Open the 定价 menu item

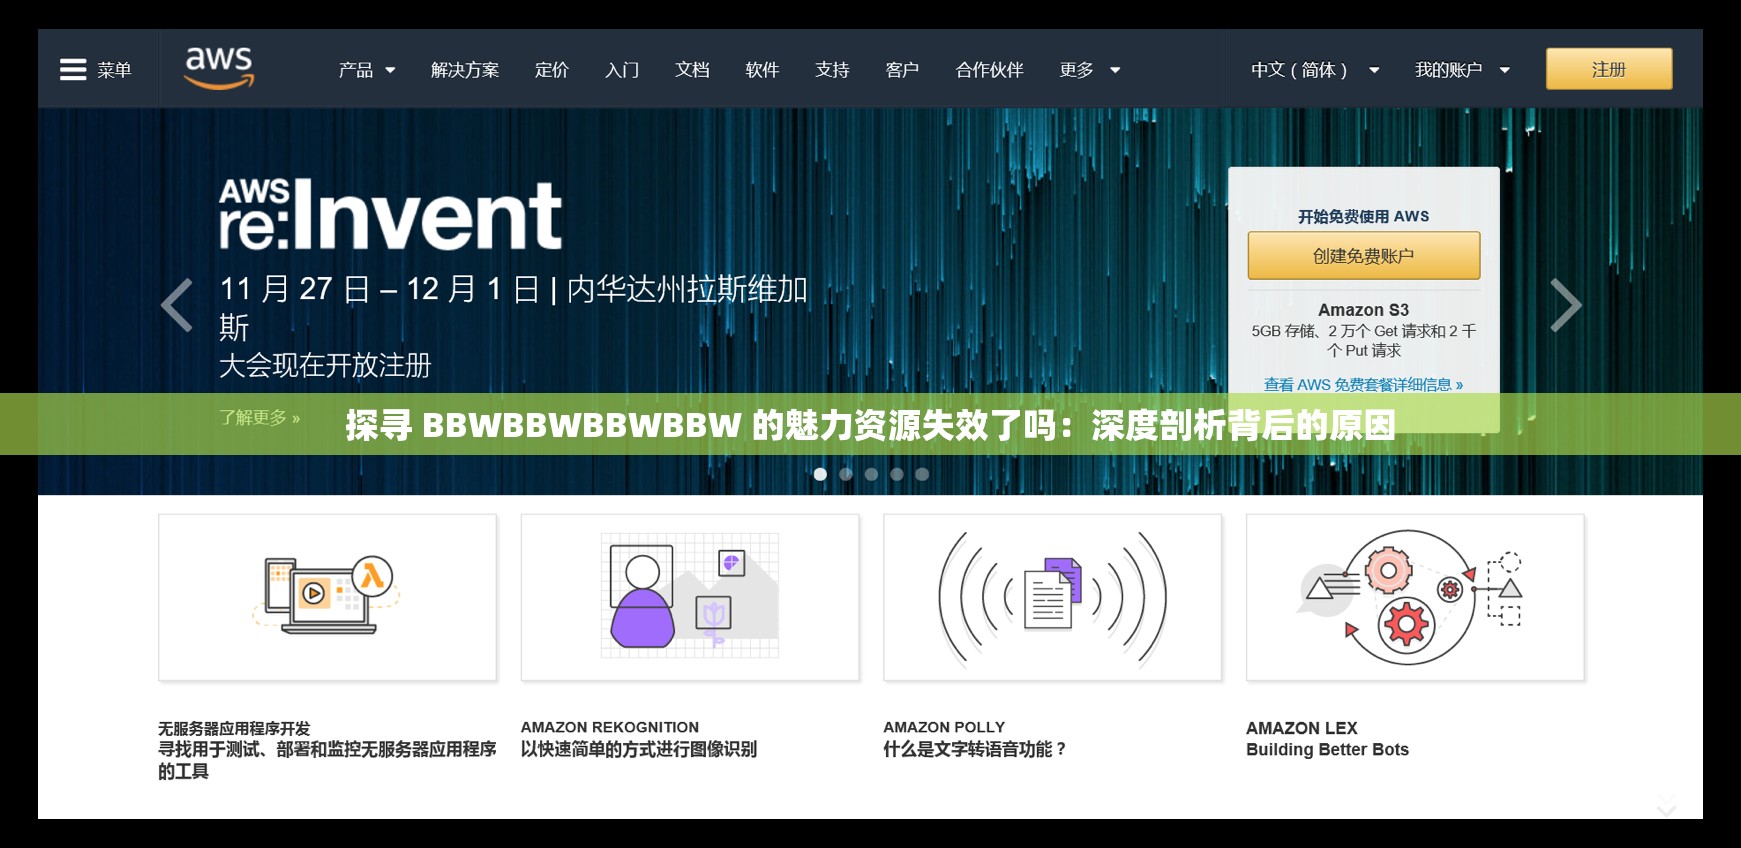[x=552, y=70]
